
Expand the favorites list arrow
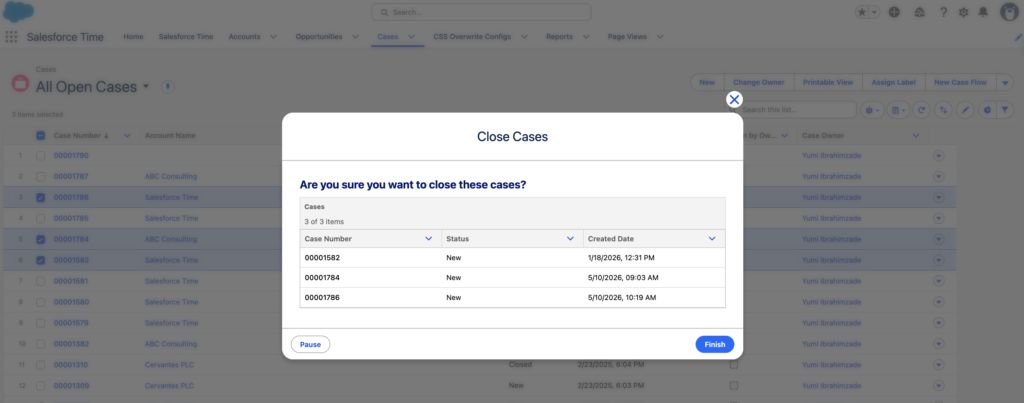tap(874, 12)
